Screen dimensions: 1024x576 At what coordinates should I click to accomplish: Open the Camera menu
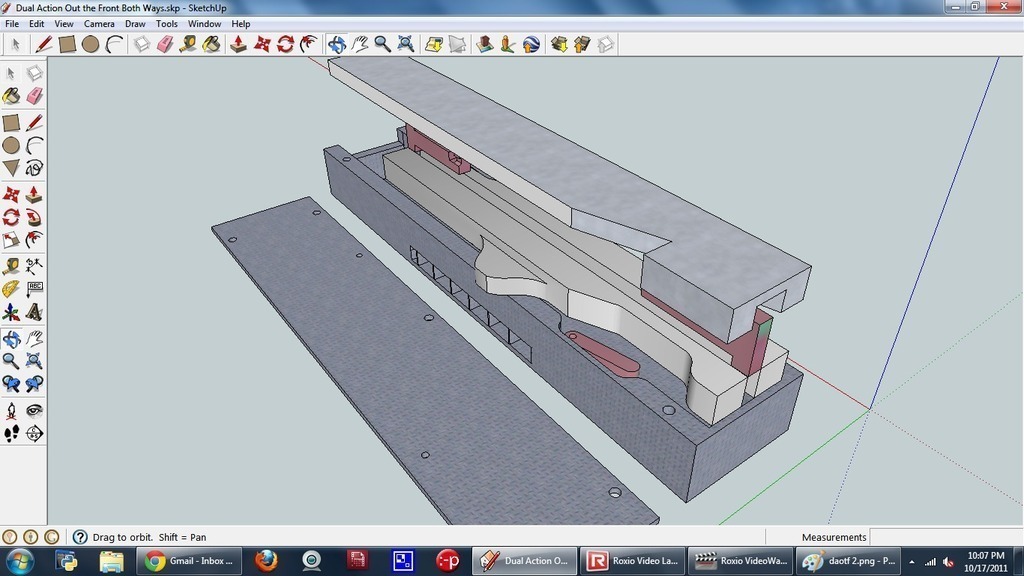[98, 23]
